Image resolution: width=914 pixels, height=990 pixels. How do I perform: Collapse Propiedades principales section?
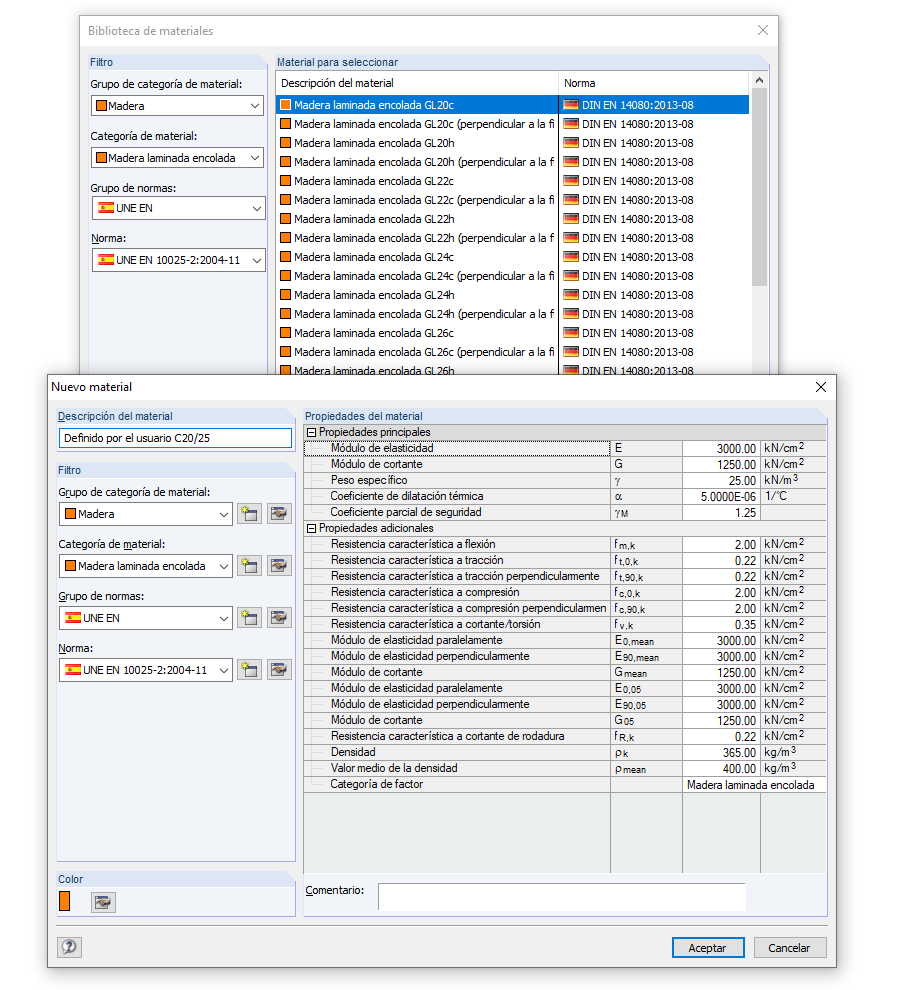pyautogui.click(x=312, y=432)
